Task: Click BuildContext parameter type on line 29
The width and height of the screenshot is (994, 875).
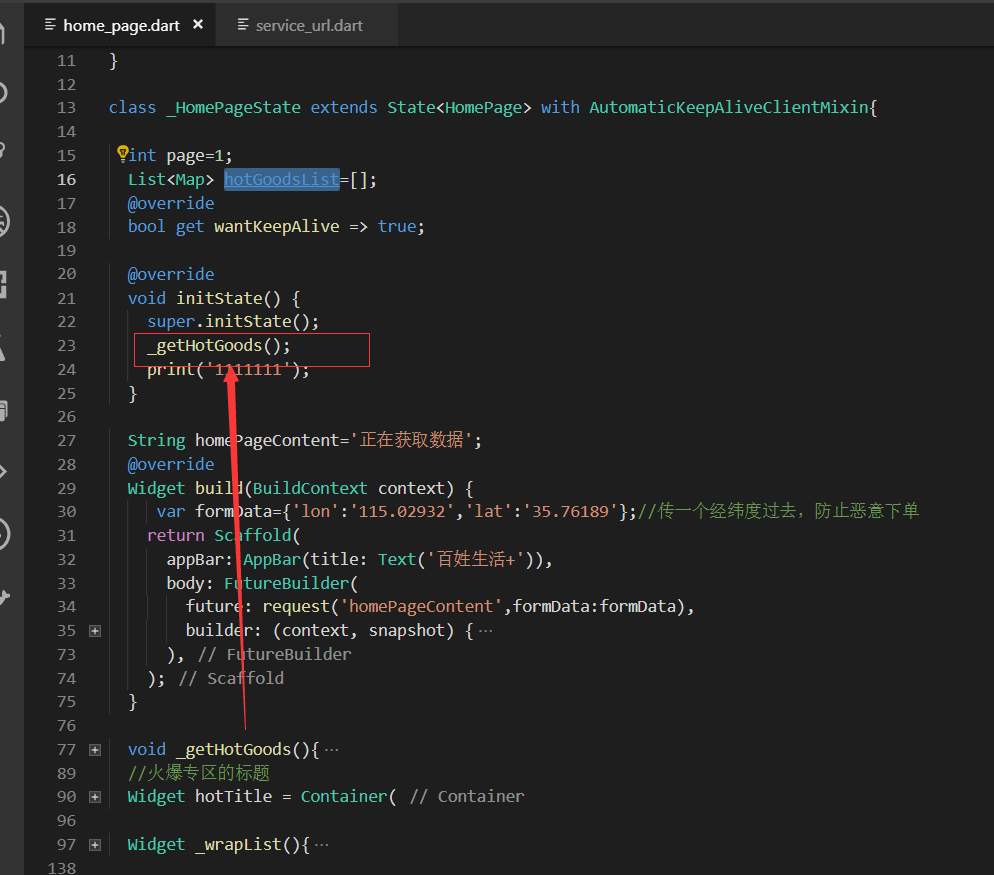Action: (310, 488)
